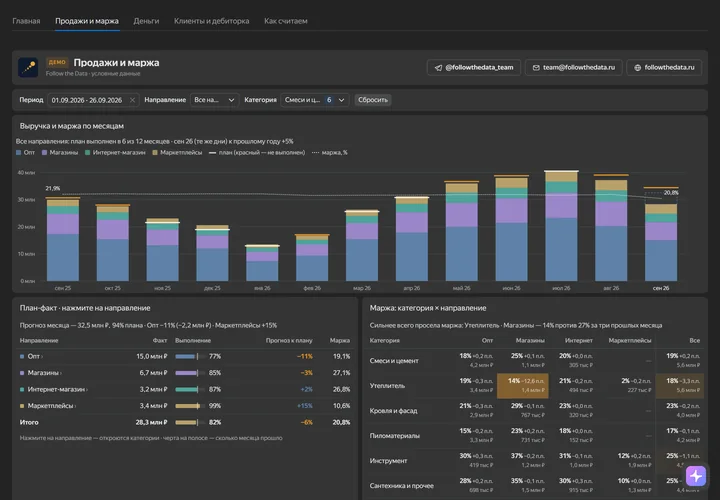Click the Follow the Data logo icon
The width and height of the screenshot is (720, 500).
(28, 67)
